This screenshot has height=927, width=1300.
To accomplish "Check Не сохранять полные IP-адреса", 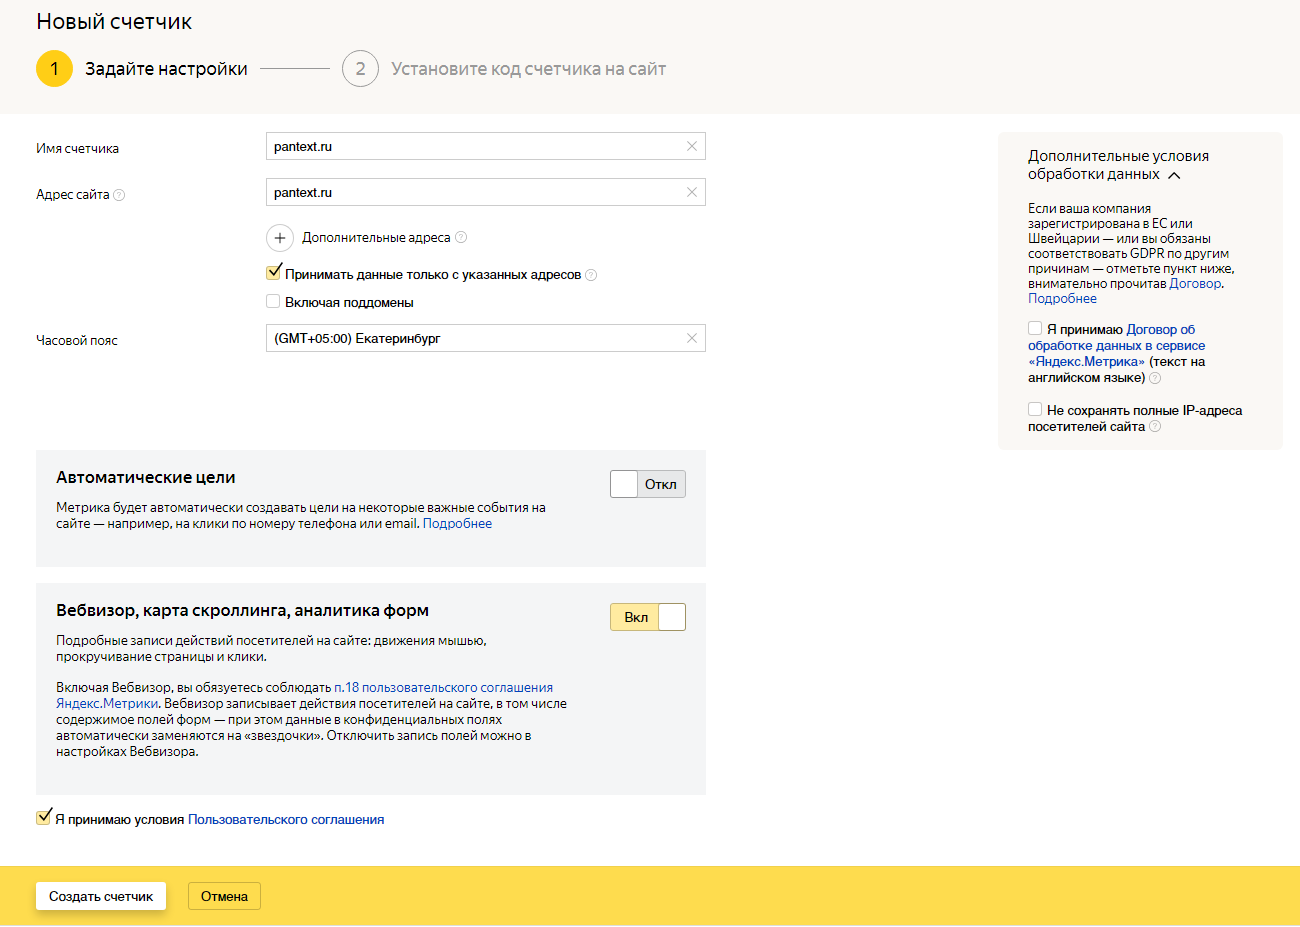I will click(1035, 409).
